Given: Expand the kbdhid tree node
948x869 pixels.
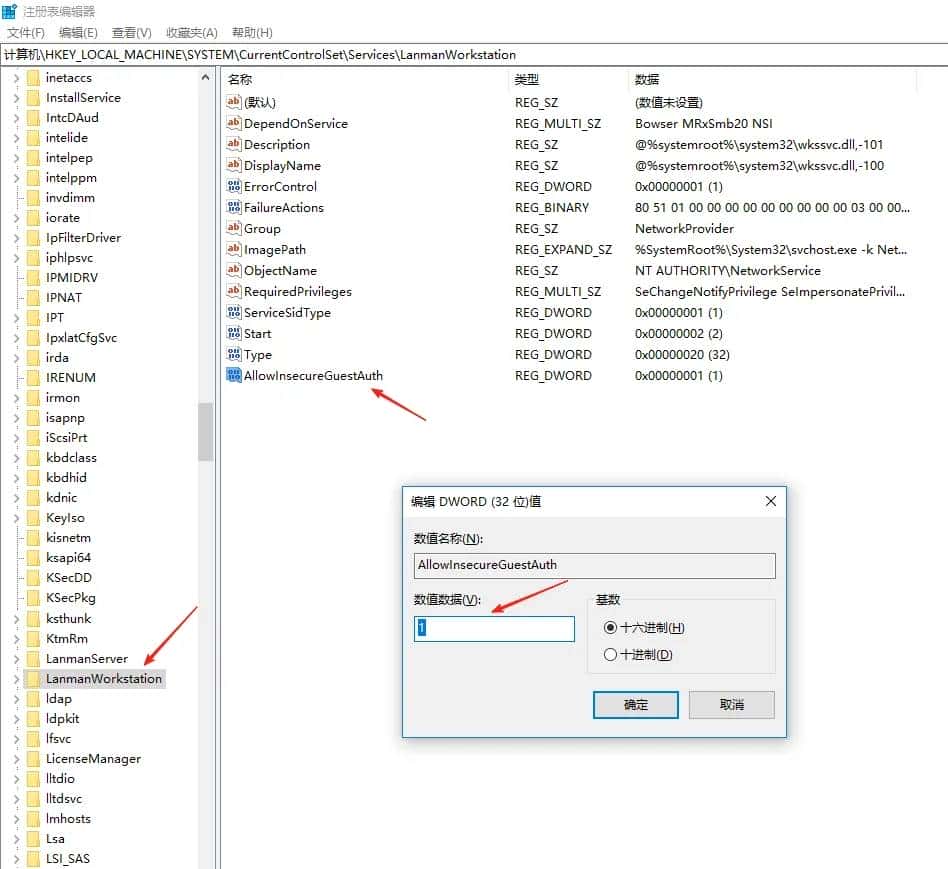Looking at the screenshot, I should [x=16, y=478].
